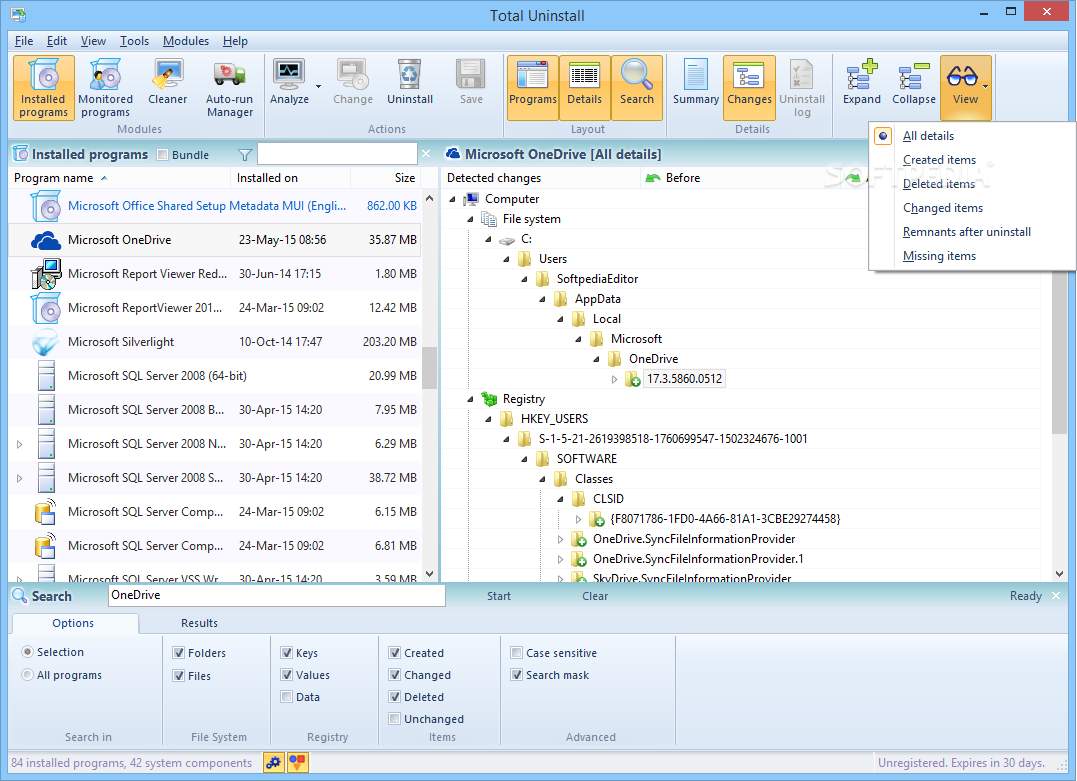Show the Changes details view

click(x=749, y=88)
